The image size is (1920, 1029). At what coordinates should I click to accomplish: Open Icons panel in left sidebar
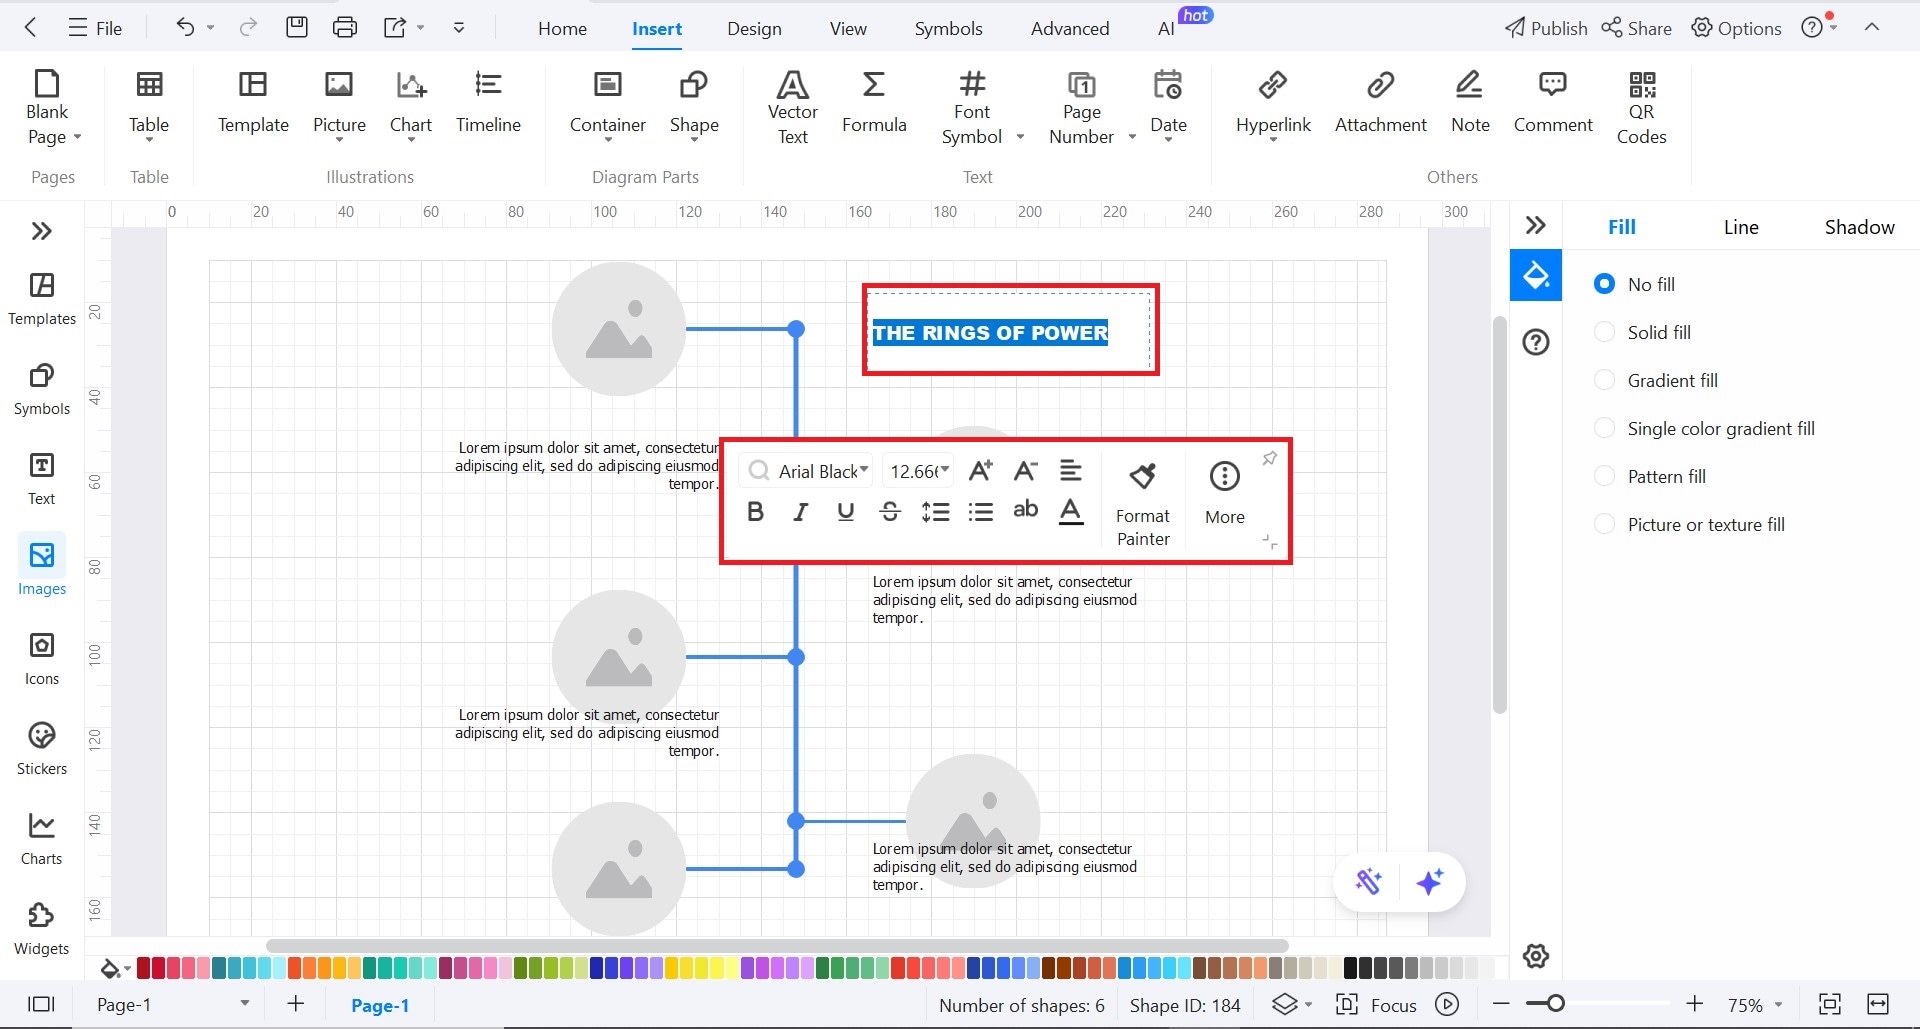tap(42, 659)
